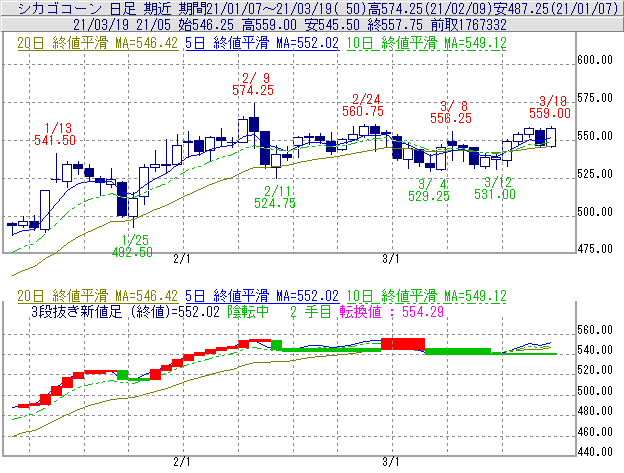Image resolution: width=624 pixels, height=473 pixels.
Task: Click the 2/1 date label under lower chart
Action: pyautogui.click(x=182, y=462)
